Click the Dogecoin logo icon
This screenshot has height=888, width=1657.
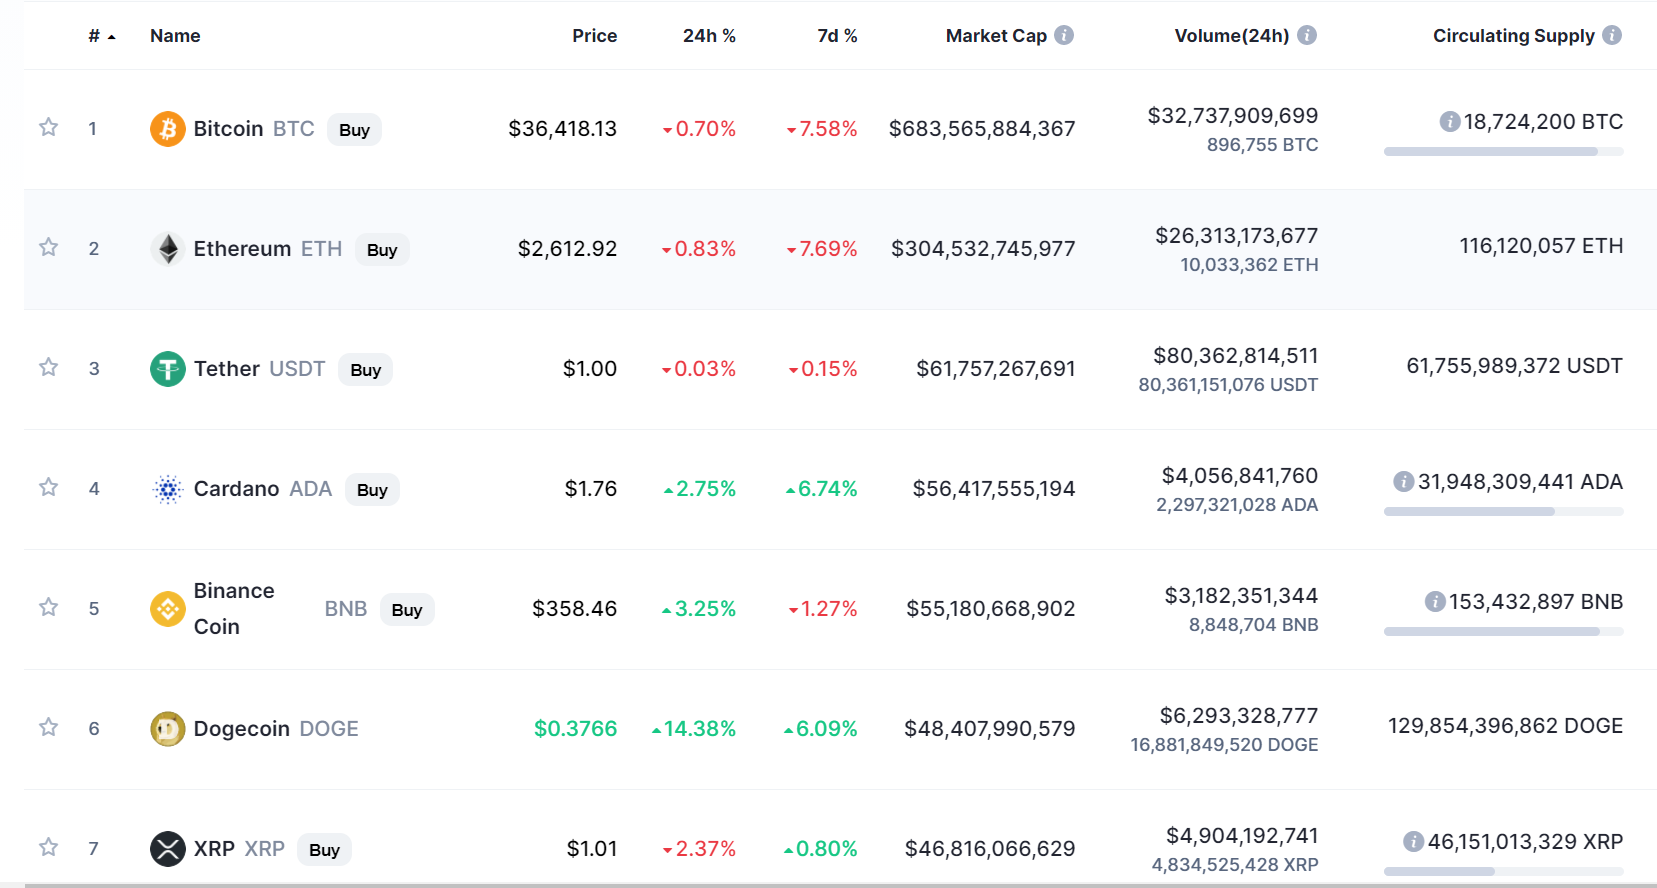click(167, 729)
